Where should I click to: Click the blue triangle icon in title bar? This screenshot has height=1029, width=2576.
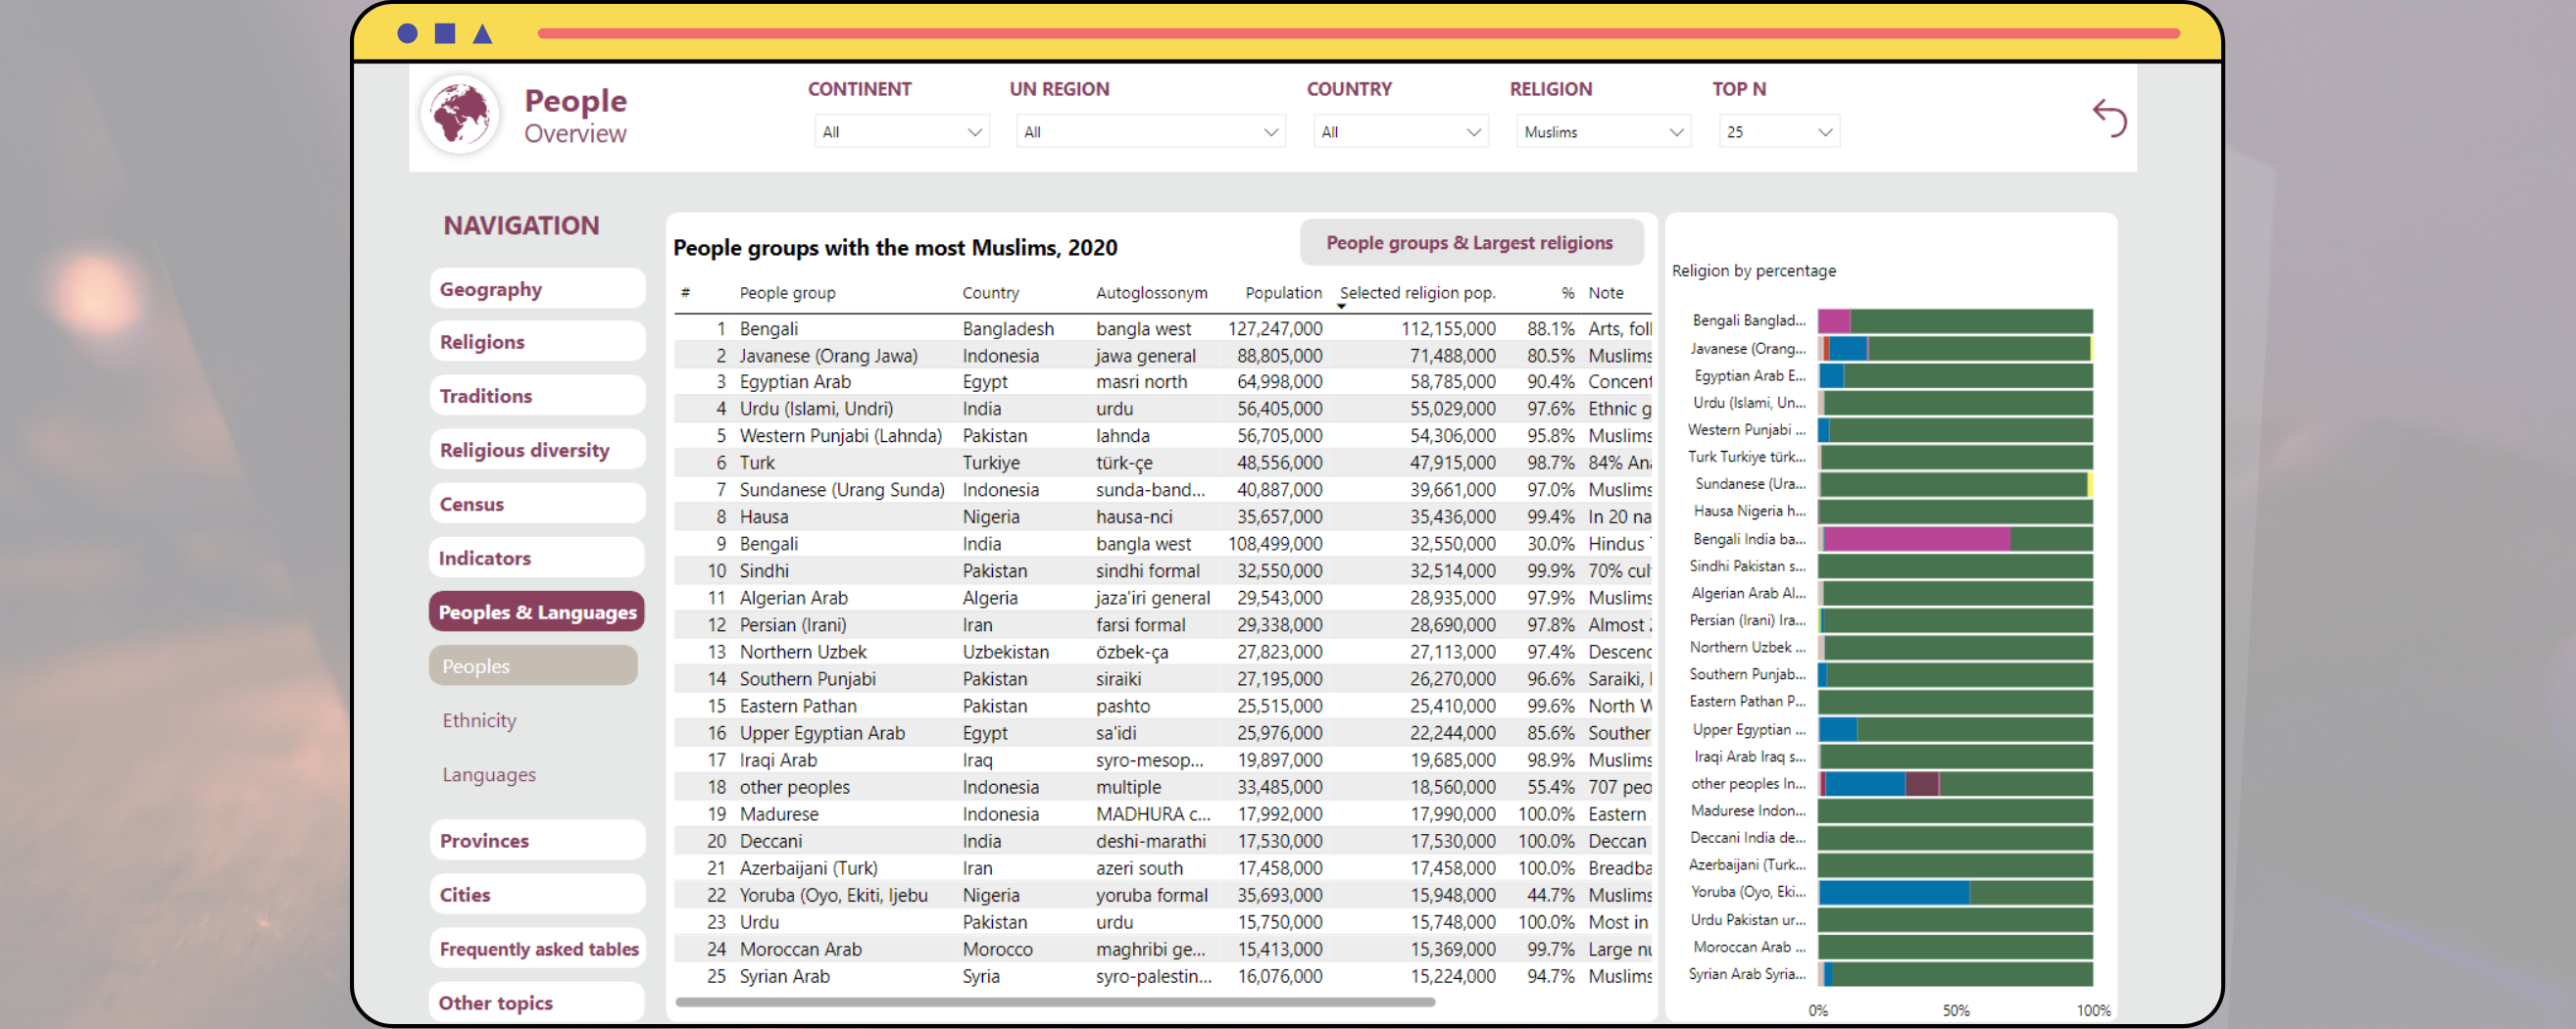[x=483, y=33]
